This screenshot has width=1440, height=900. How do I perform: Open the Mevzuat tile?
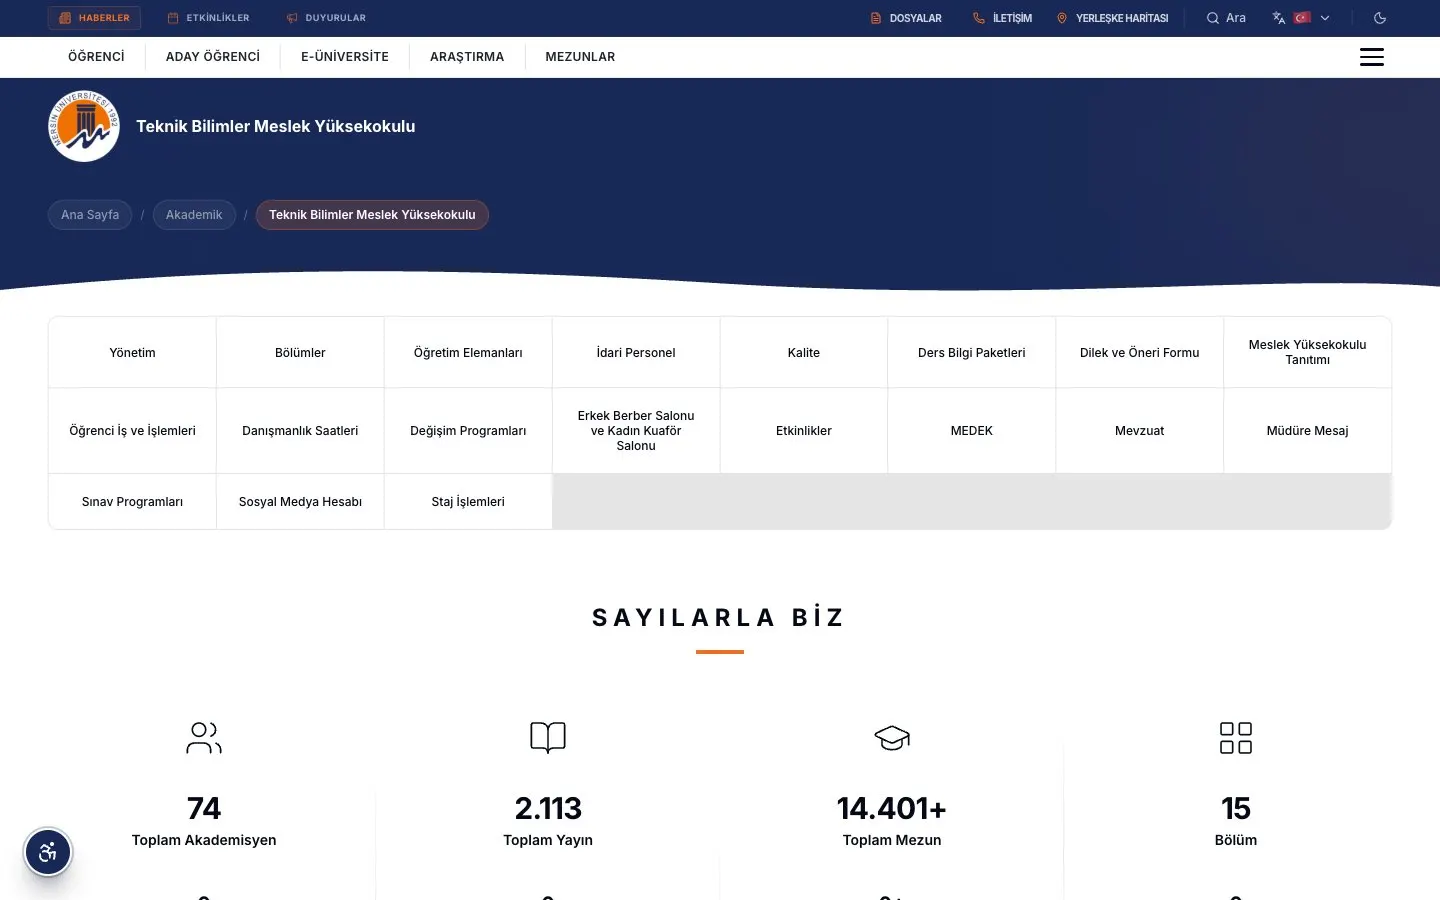(x=1140, y=431)
